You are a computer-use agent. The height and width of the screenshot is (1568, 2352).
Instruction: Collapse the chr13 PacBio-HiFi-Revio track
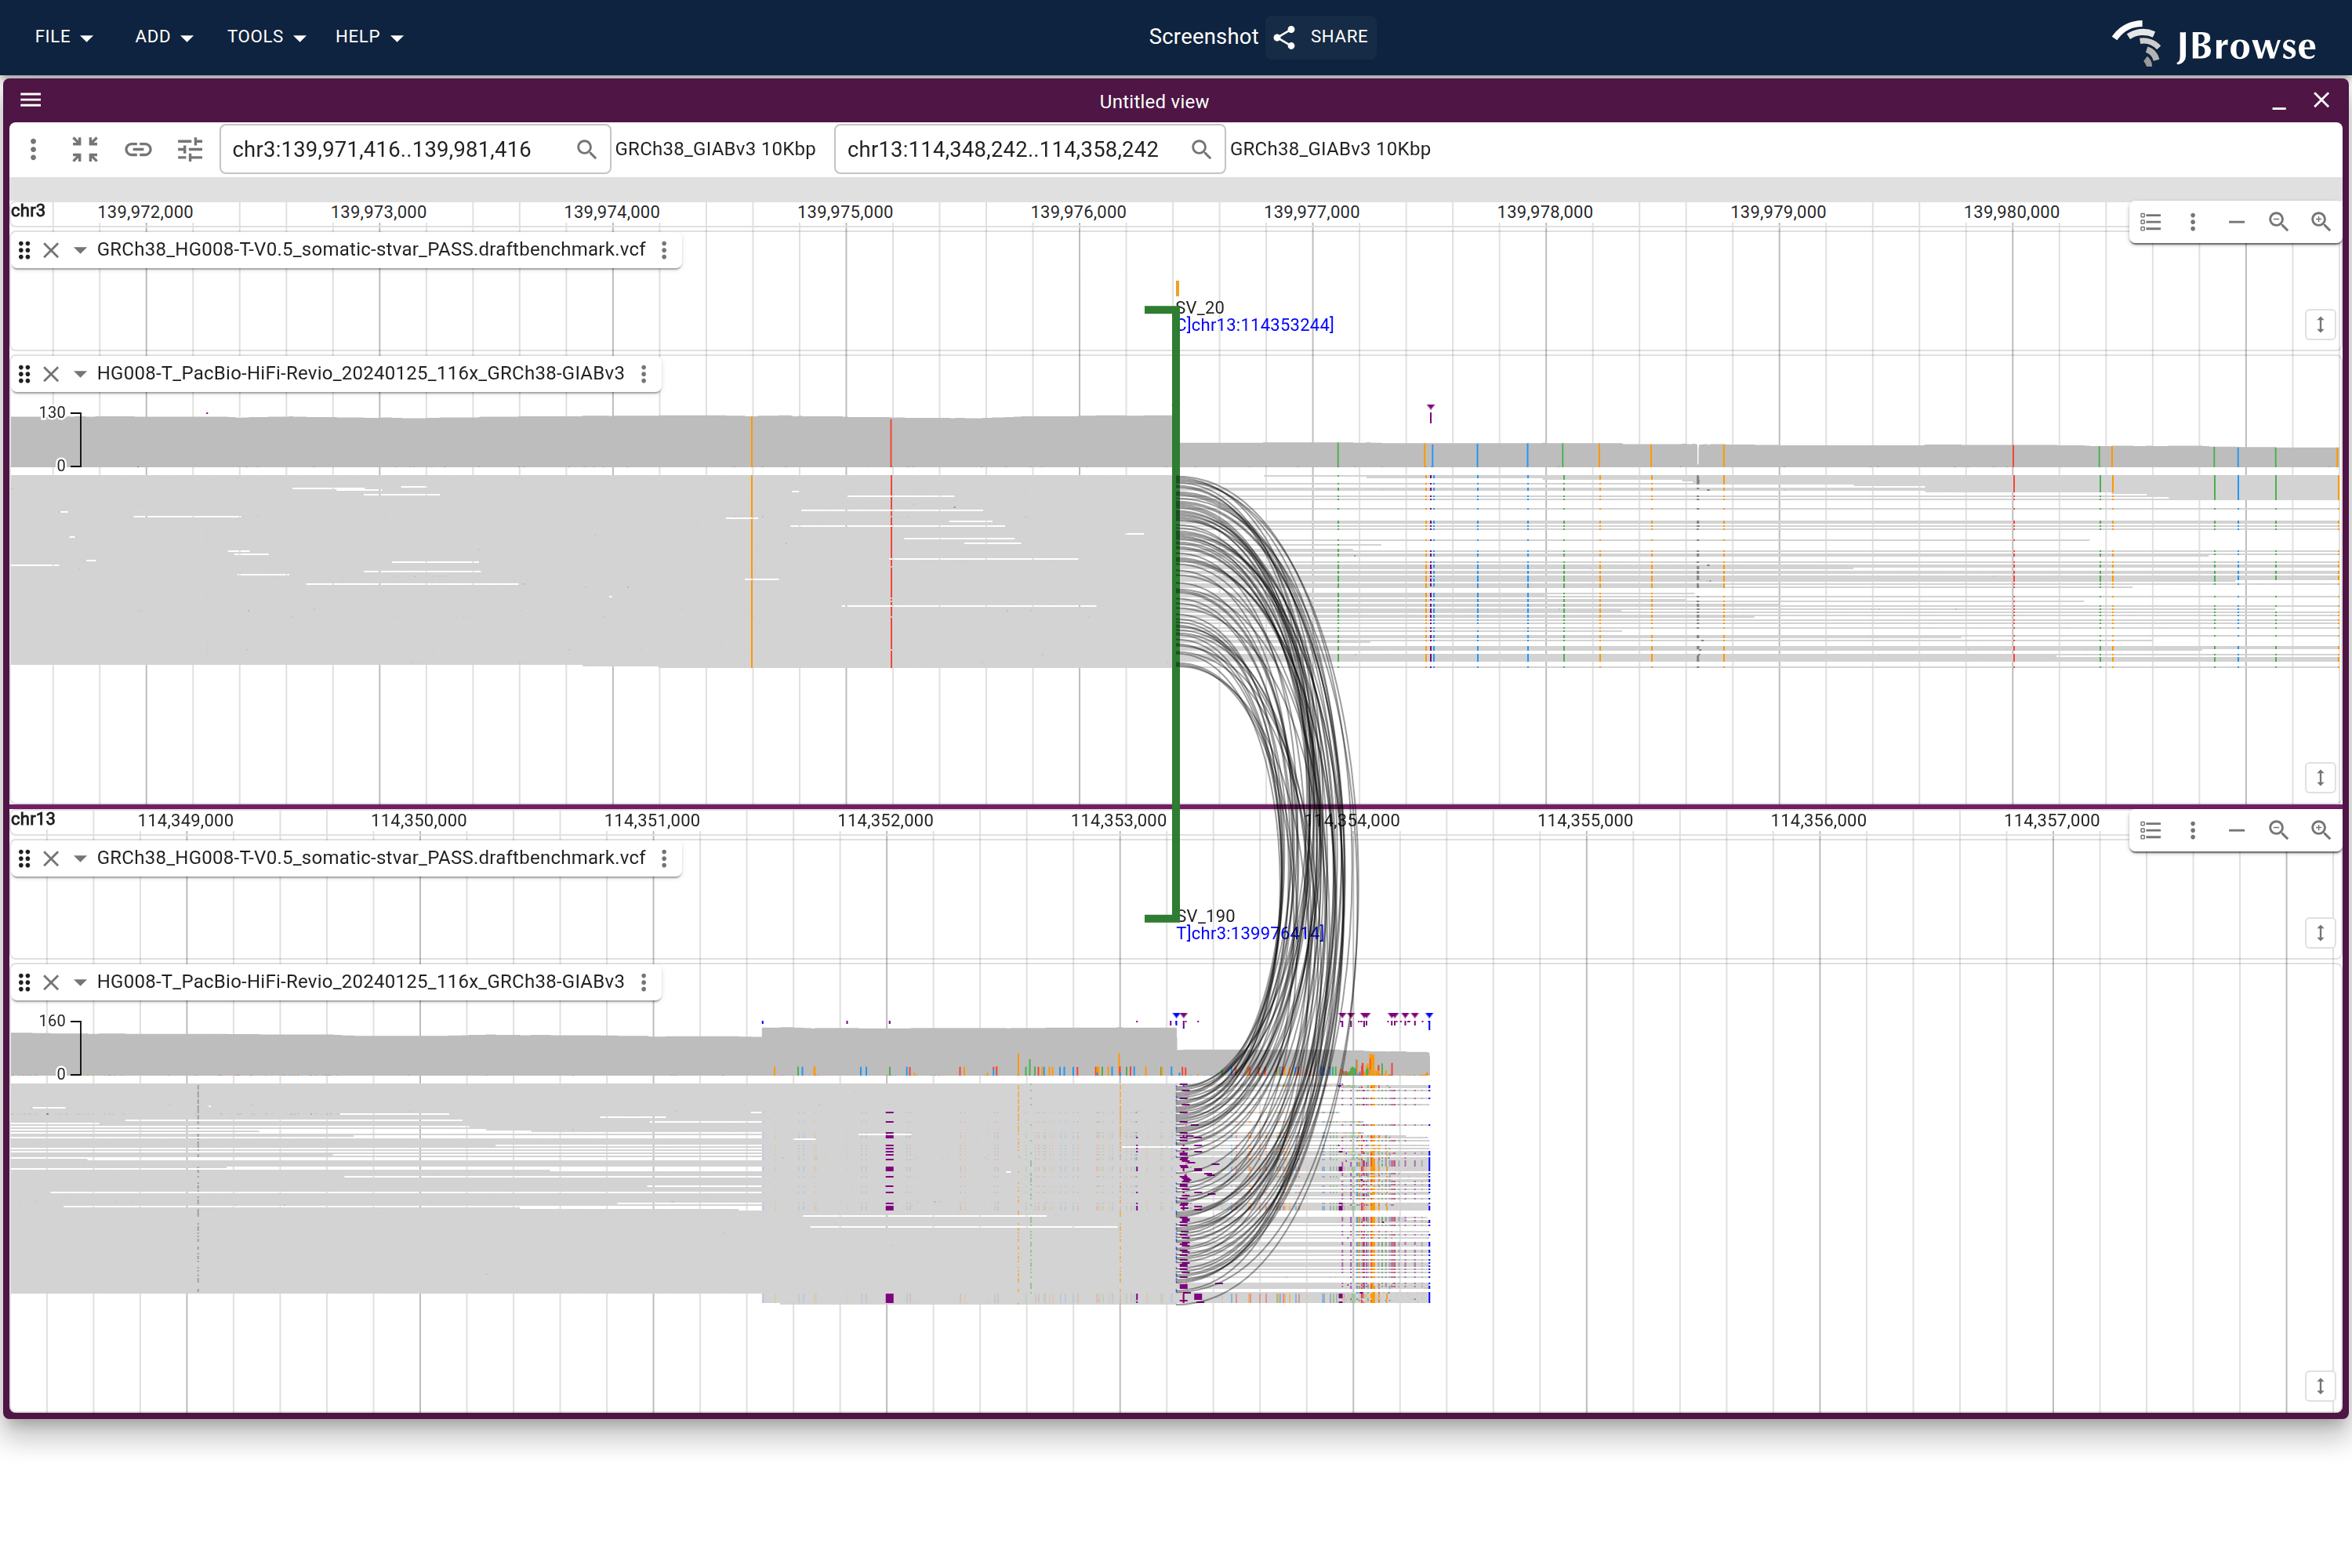(80, 982)
